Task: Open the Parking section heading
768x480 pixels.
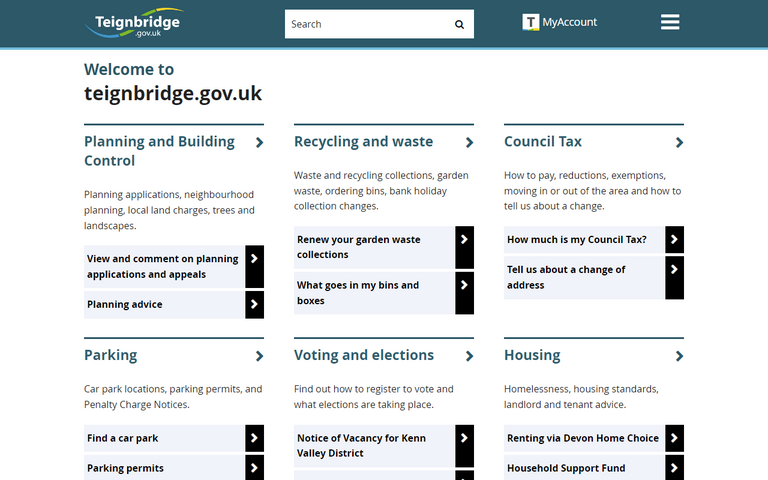Action: (x=111, y=355)
